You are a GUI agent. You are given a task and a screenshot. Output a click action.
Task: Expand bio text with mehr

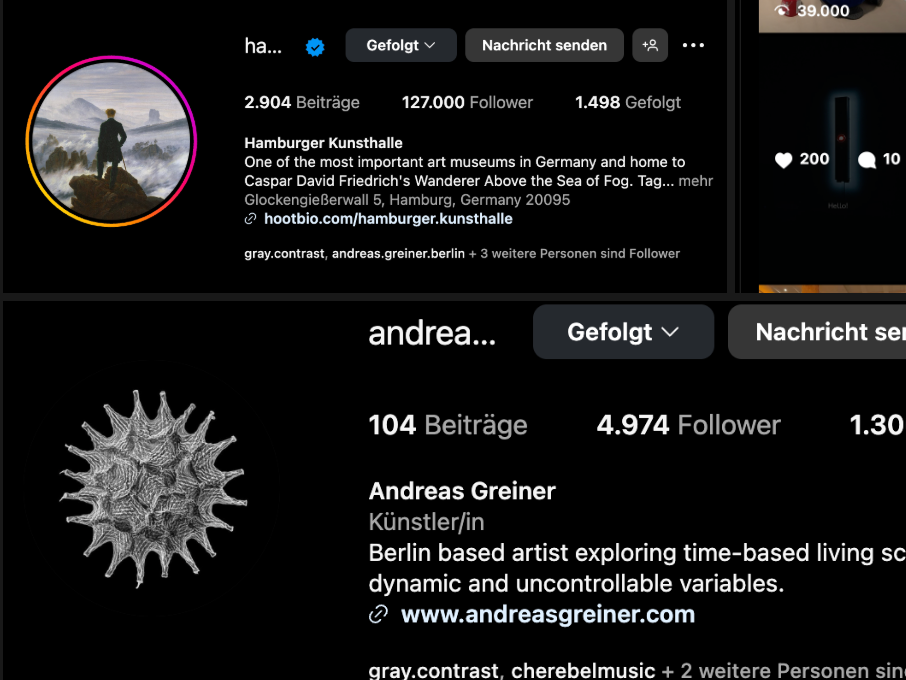(x=696, y=181)
